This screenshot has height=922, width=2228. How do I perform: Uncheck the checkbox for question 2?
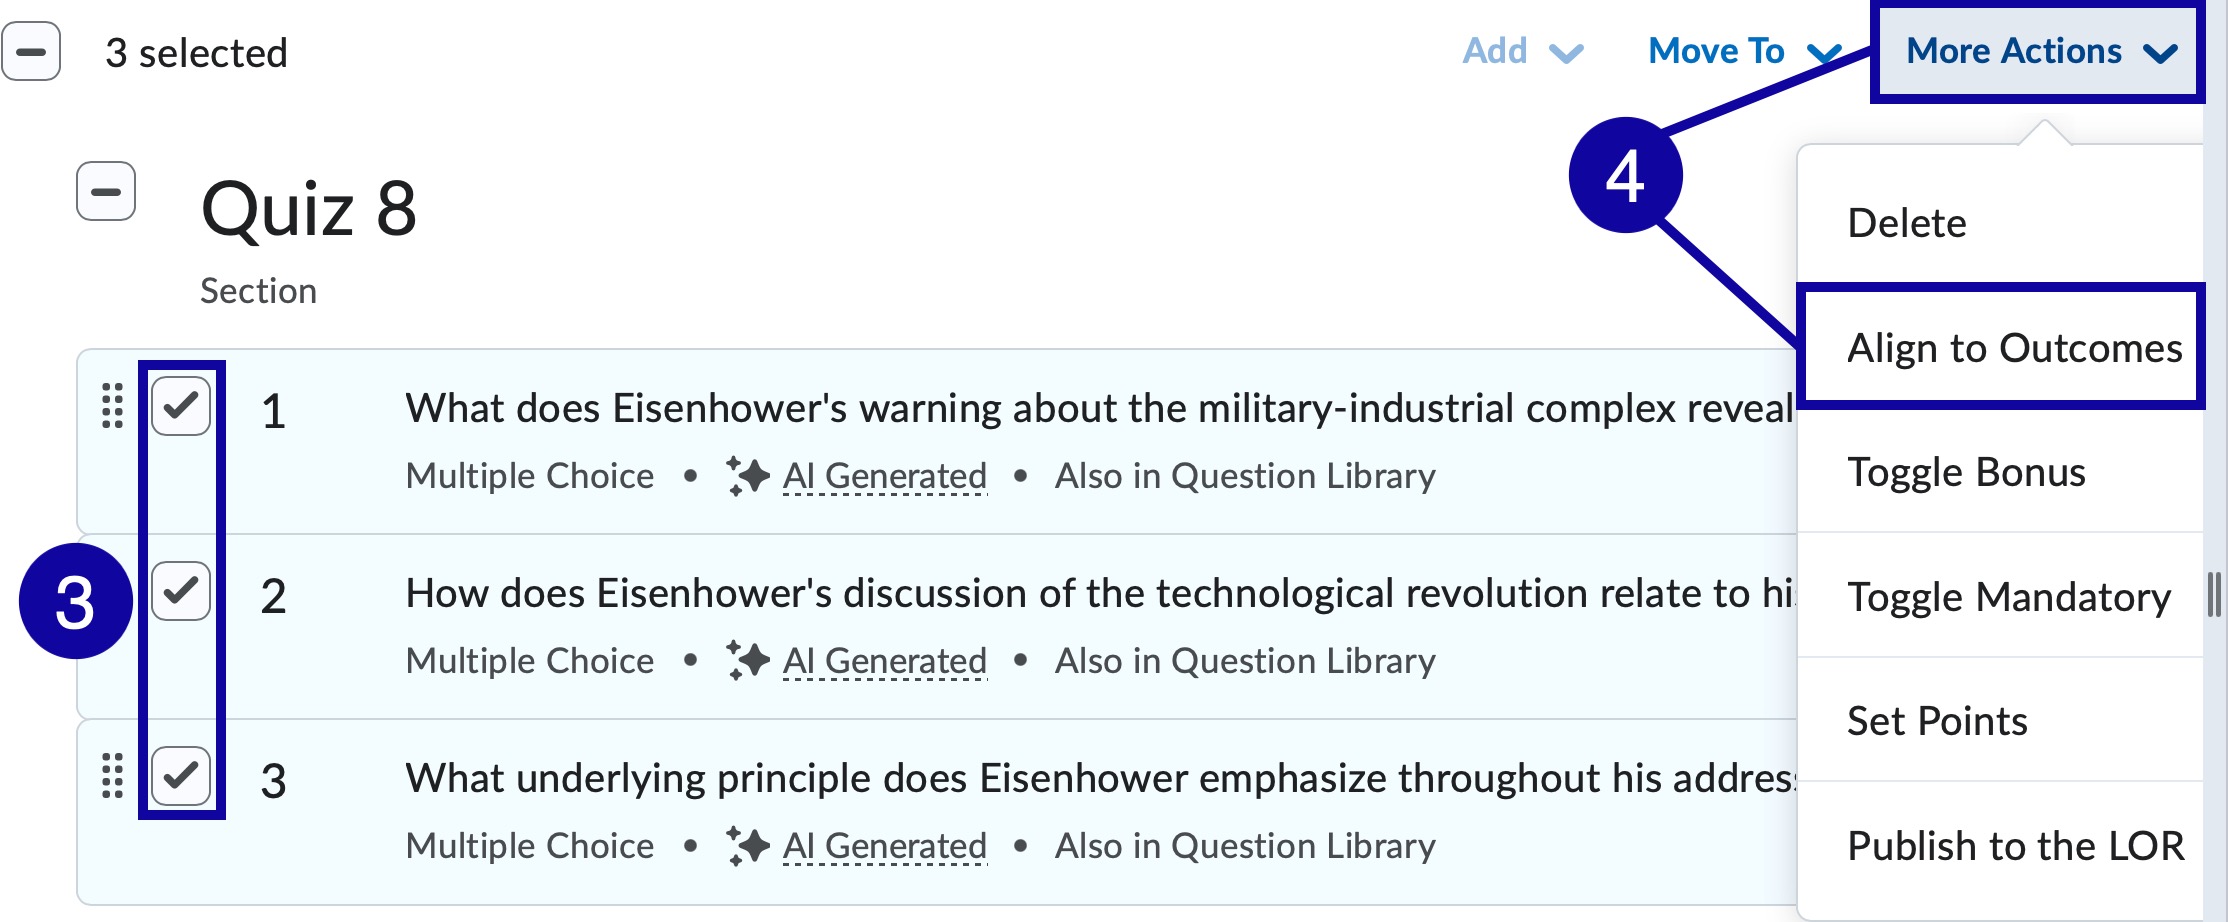[x=181, y=591]
